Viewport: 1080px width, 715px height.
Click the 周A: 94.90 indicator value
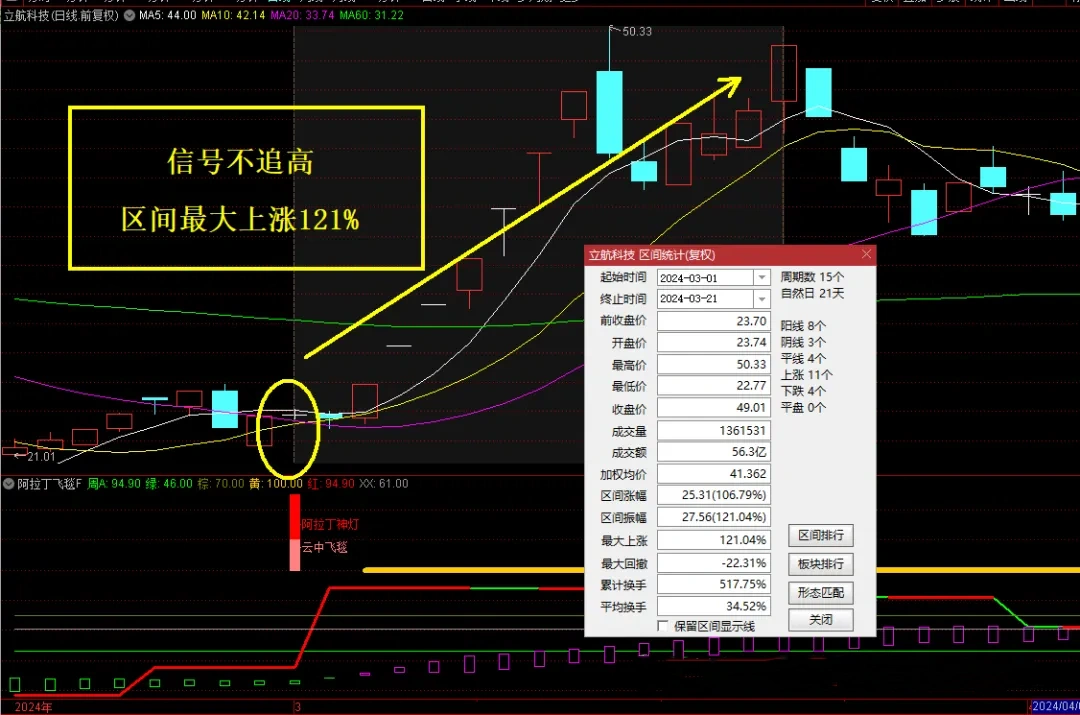coord(114,484)
